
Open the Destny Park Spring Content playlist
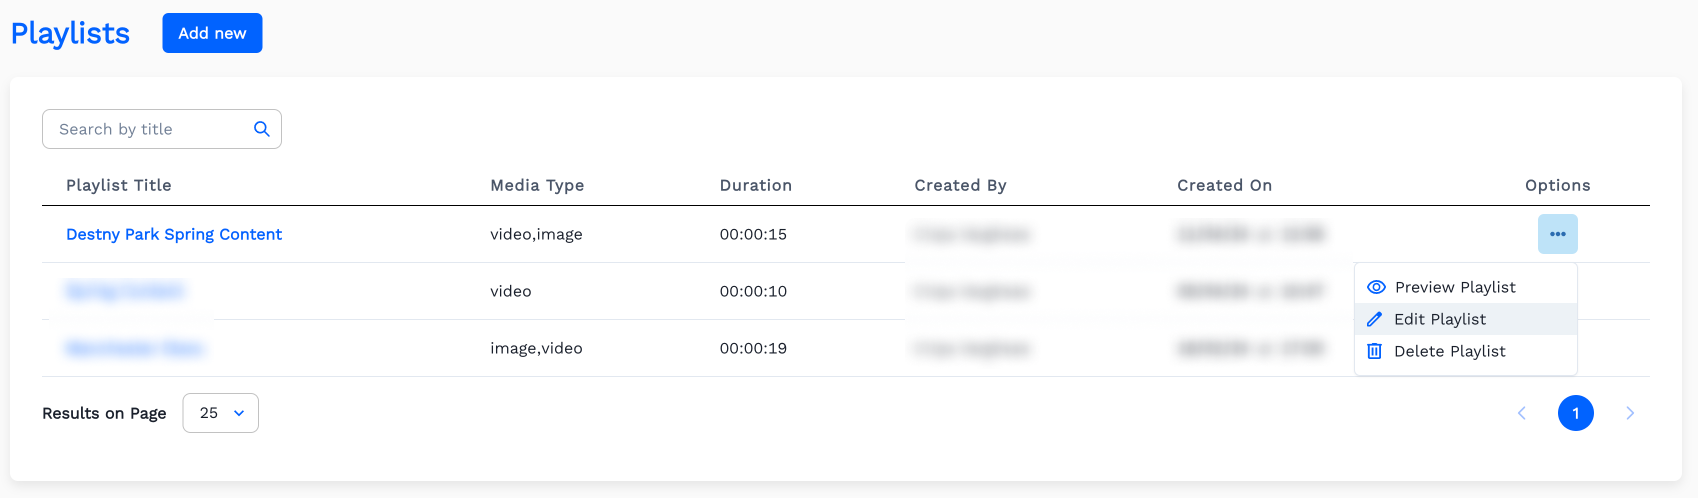(x=174, y=234)
